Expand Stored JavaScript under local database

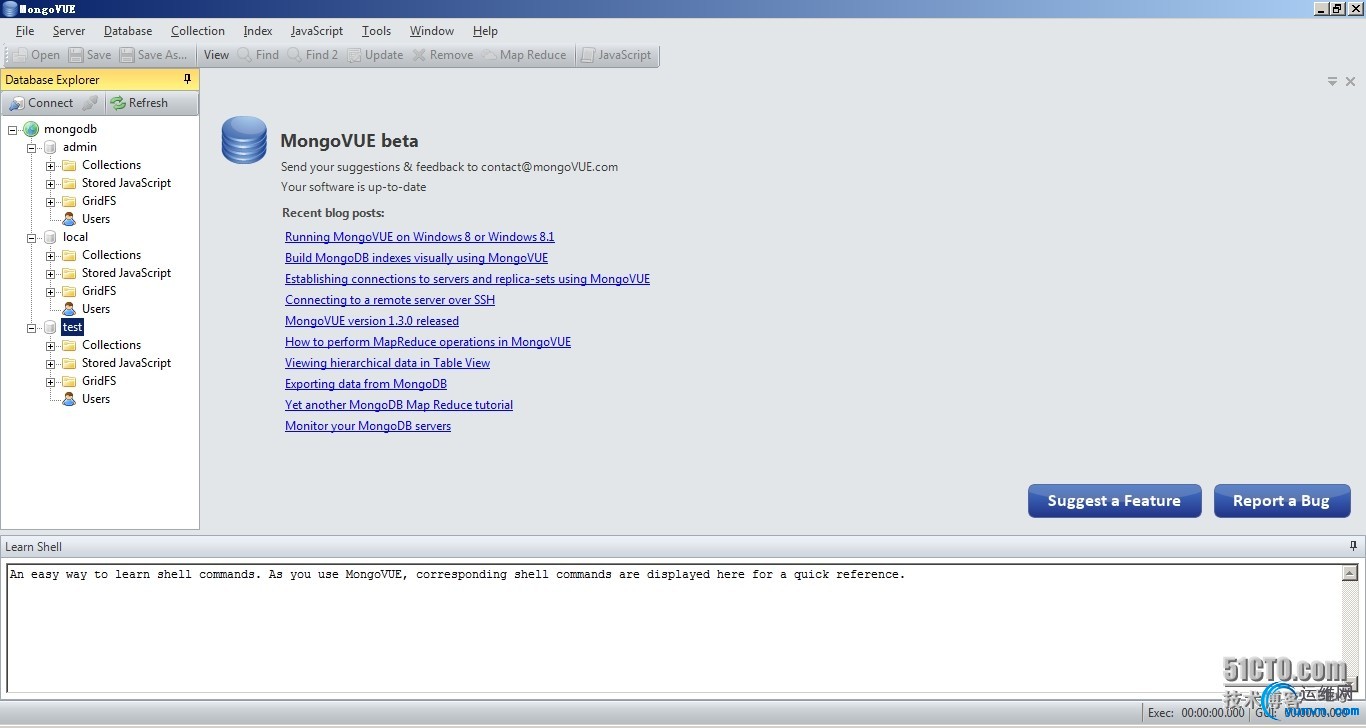coord(51,273)
